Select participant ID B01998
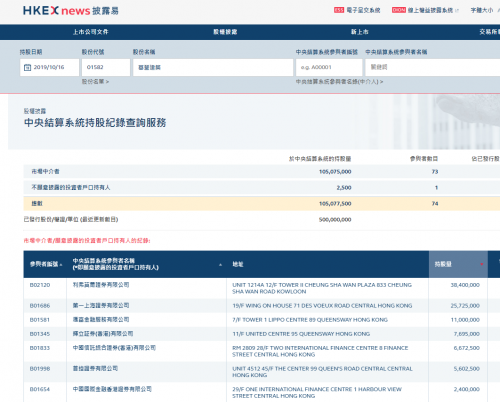The height and width of the screenshot is (402, 500). (x=40, y=369)
